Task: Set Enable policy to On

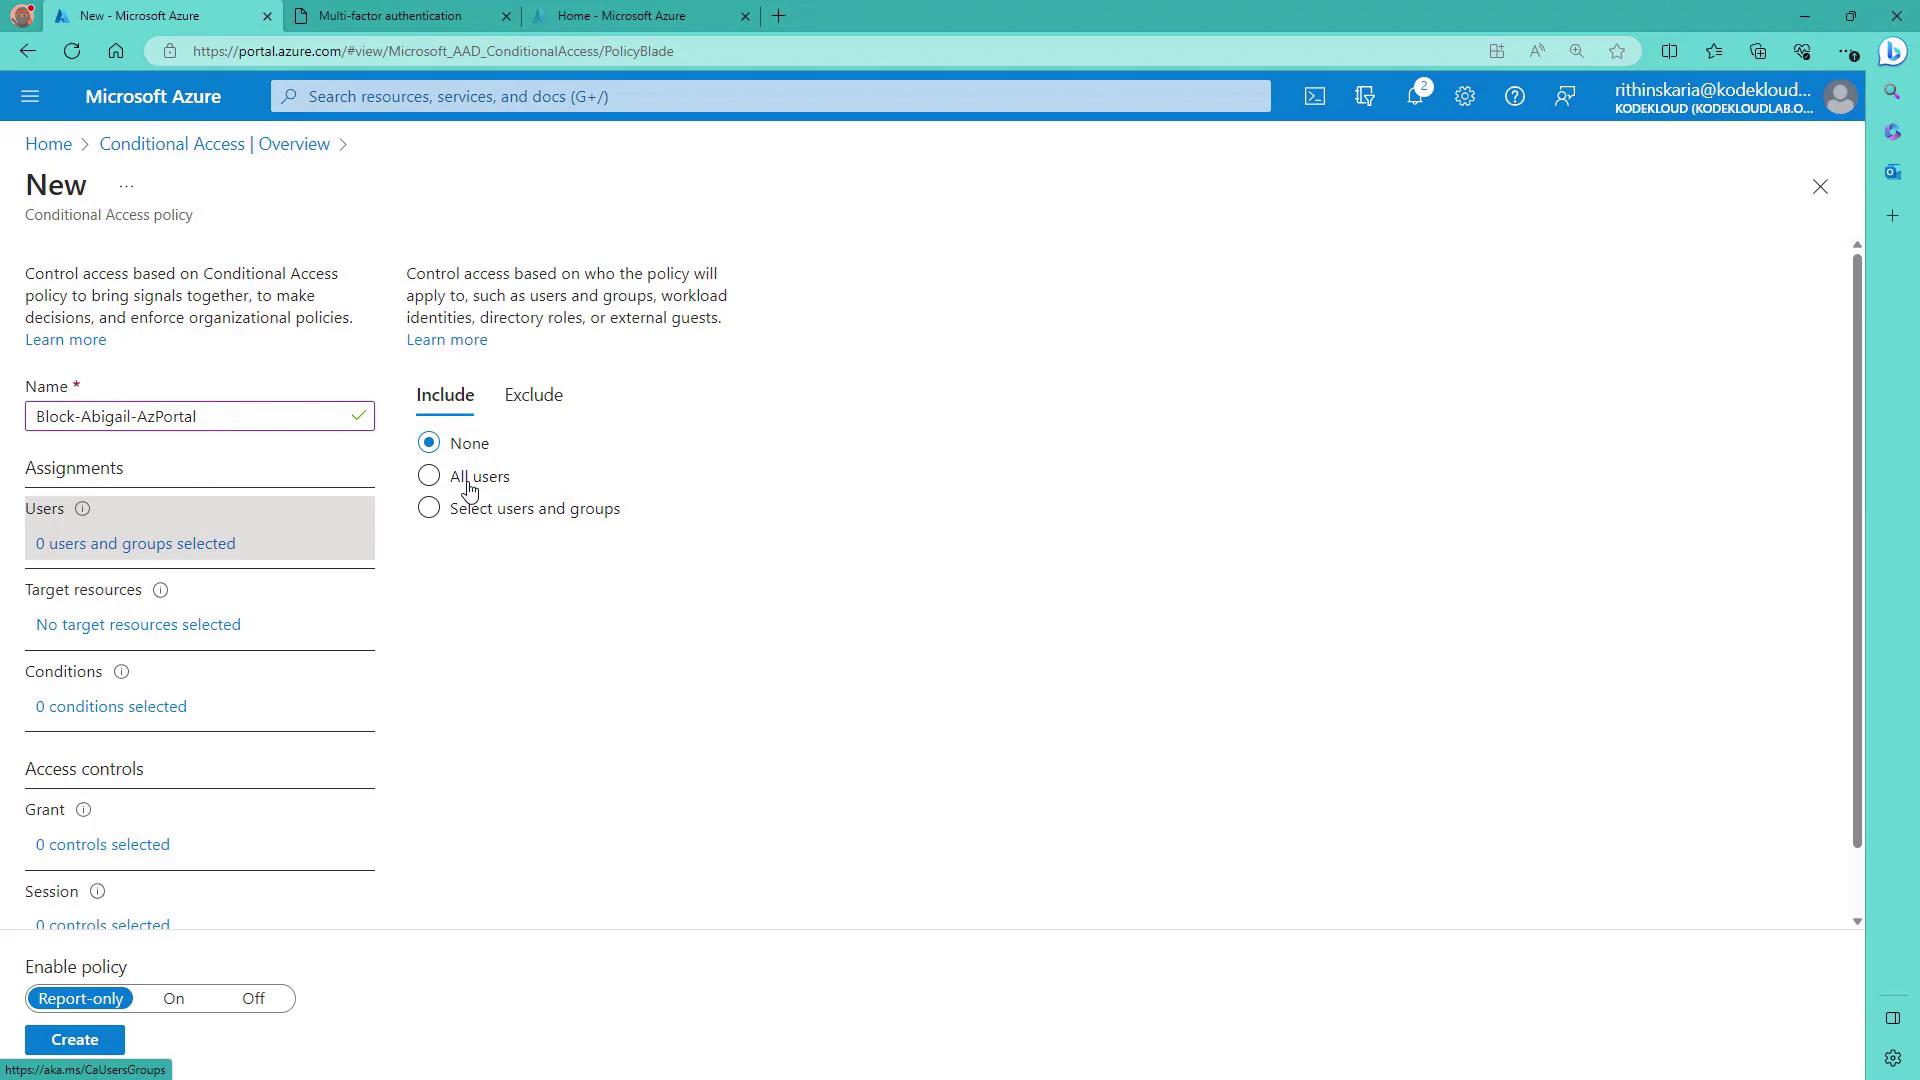Action: coord(174,999)
